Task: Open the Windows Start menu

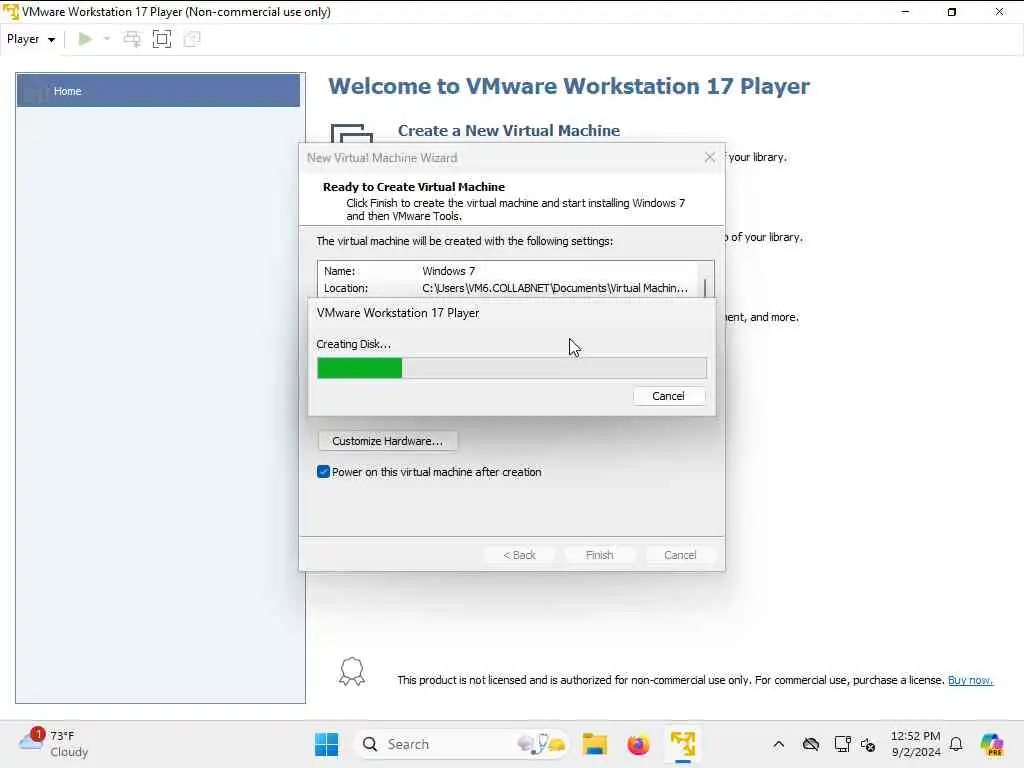Action: click(x=327, y=744)
